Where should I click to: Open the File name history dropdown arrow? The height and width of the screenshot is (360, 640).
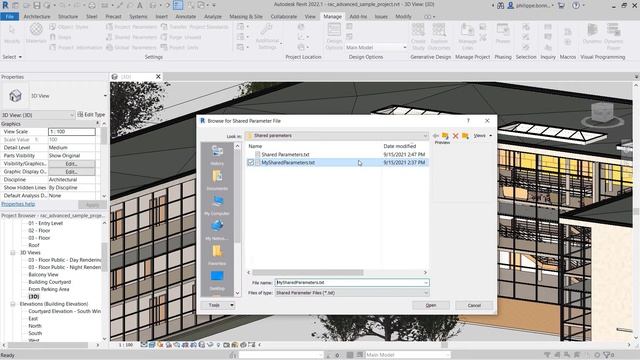(x=426, y=282)
